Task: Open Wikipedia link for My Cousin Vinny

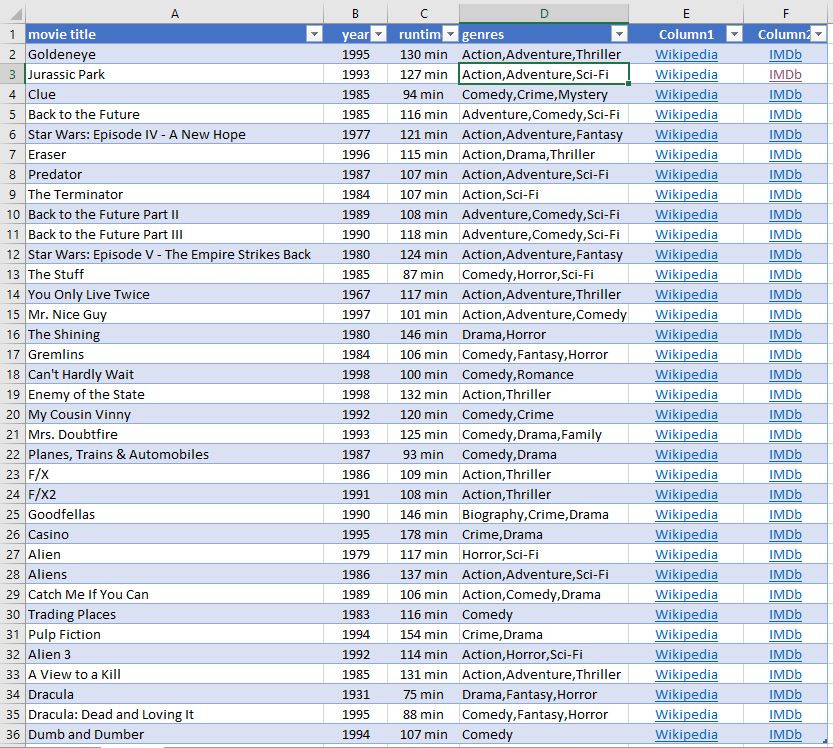Action: [686, 414]
